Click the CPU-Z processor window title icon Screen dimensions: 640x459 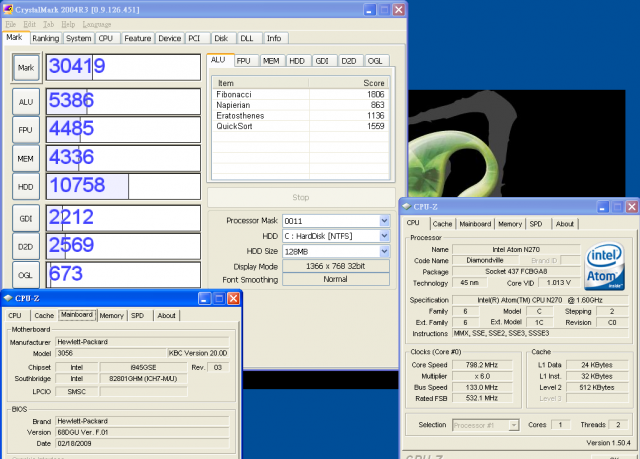point(406,206)
